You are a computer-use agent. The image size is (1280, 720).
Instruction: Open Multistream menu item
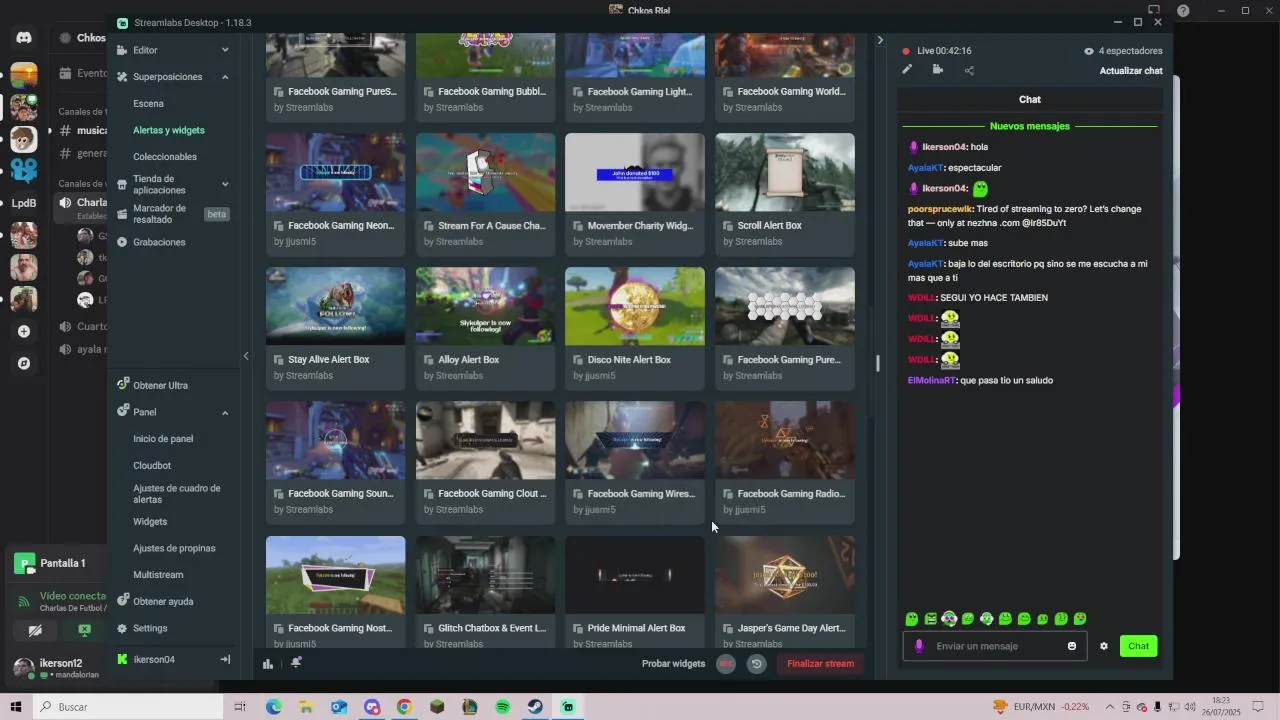[x=158, y=575]
